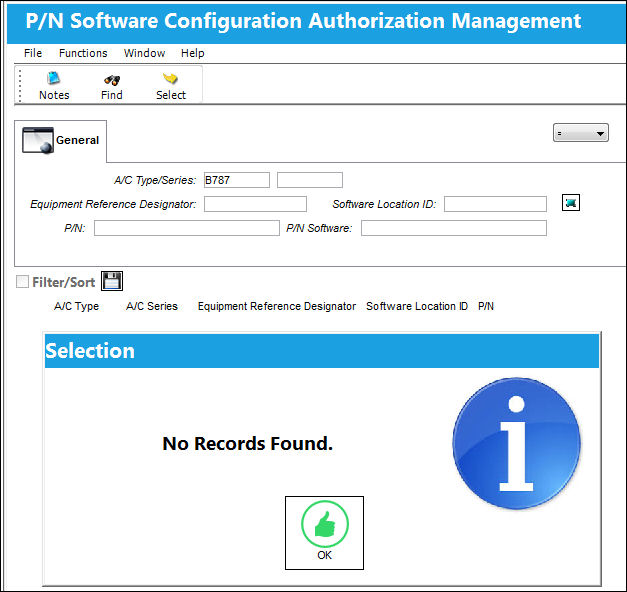Focus the Software Location ID input field
This screenshot has height=592, width=627.
click(495, 204)
